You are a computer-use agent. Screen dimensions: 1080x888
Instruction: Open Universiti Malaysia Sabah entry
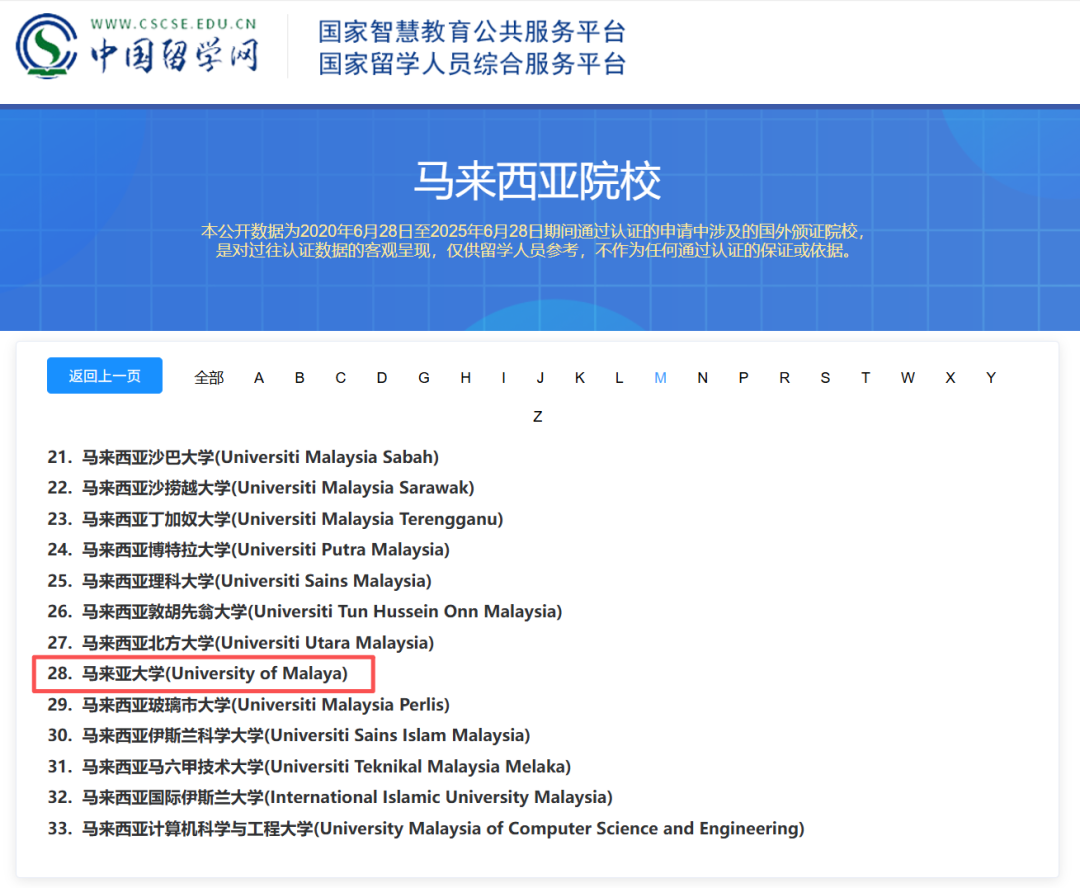[243, 457]
